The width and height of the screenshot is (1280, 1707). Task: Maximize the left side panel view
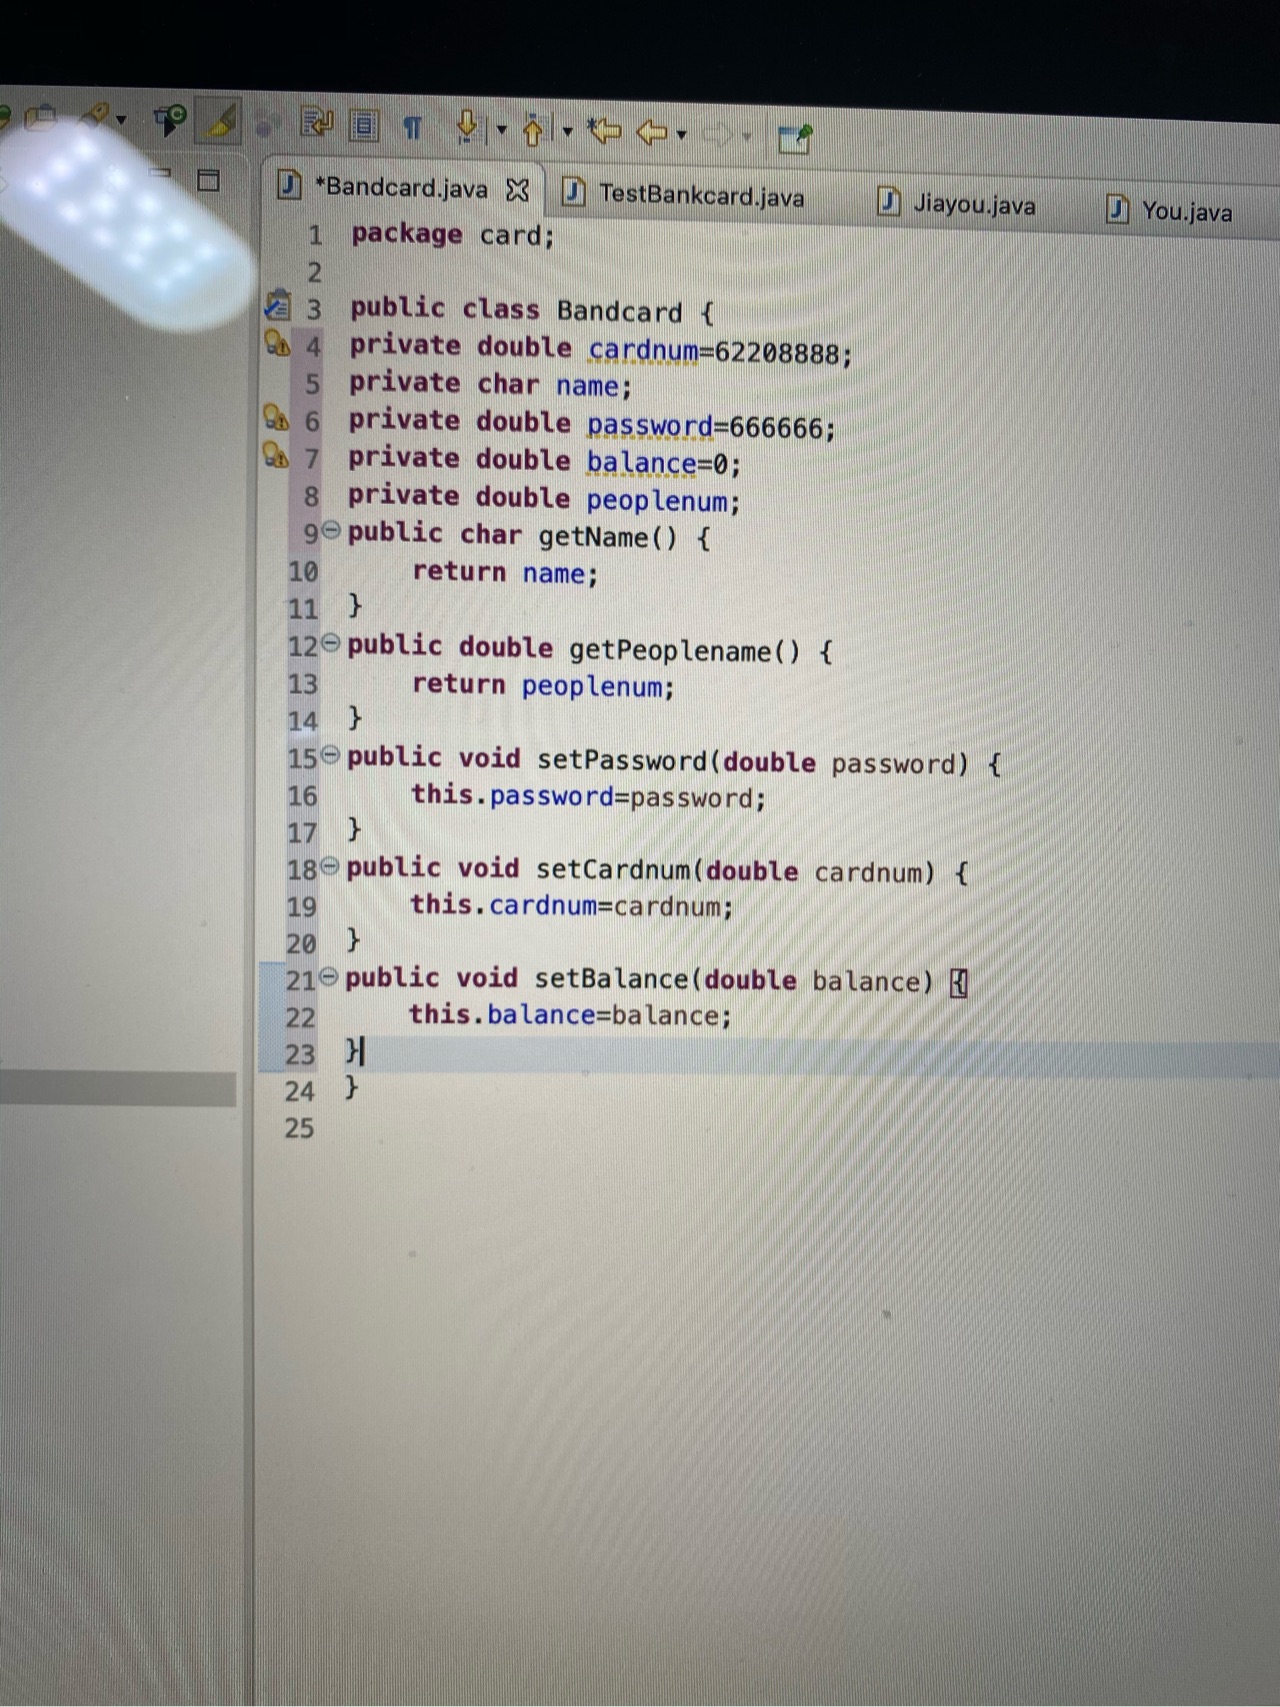[x=208, y=180]
